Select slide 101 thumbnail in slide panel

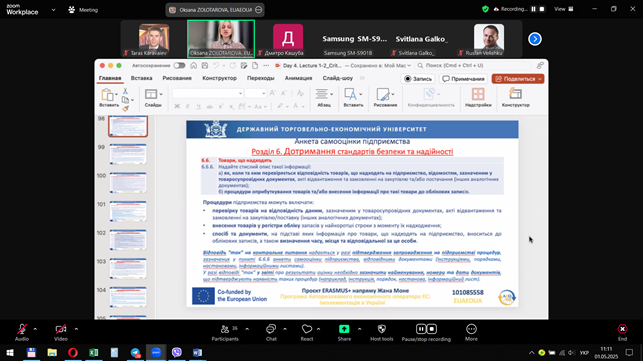coord(128,211)
